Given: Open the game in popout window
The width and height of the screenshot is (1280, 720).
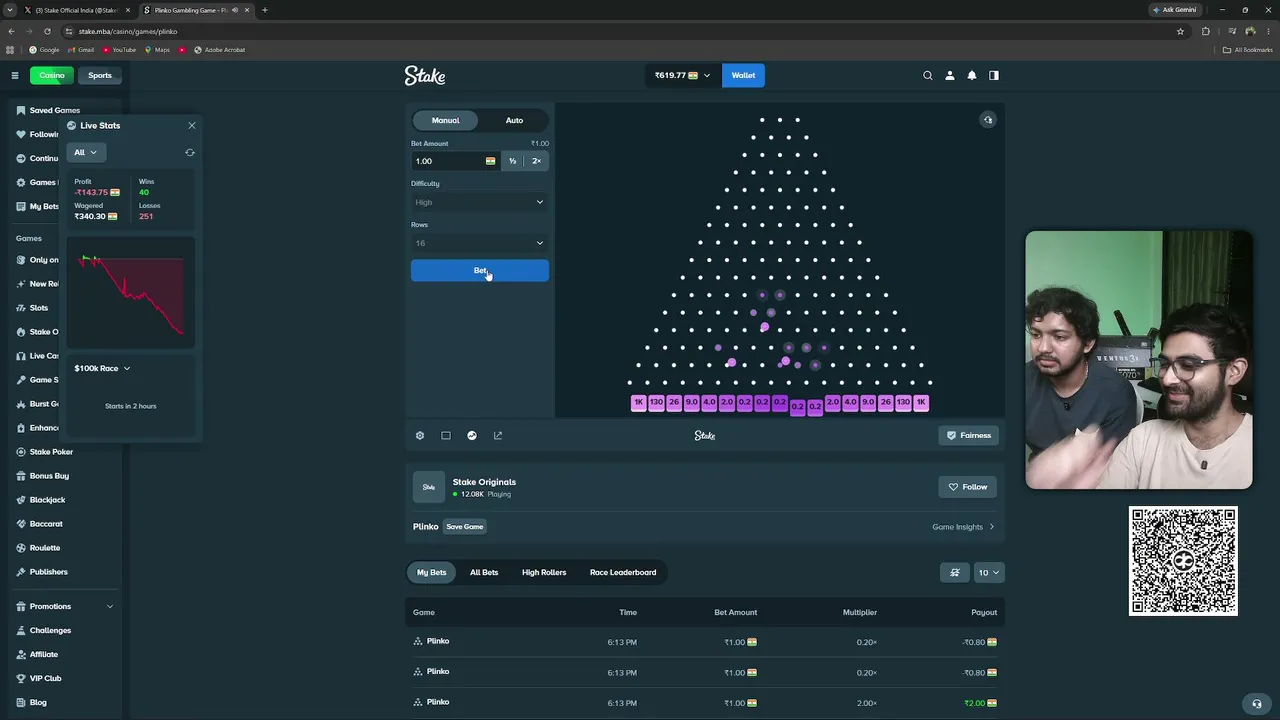Looking at the screenshot, I should pyautogui.click(x=498, y=435).
